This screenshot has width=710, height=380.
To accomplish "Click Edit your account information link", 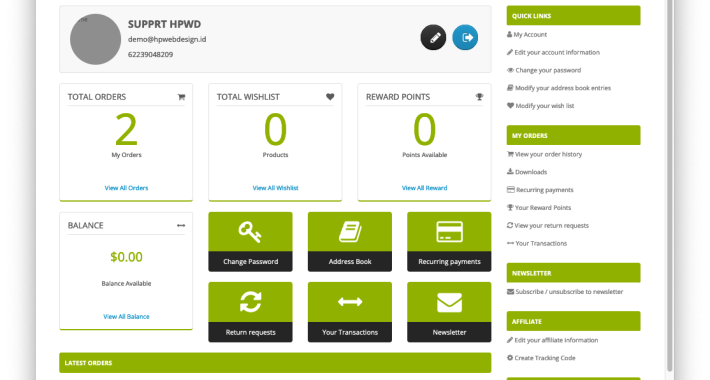I will 557,53.
